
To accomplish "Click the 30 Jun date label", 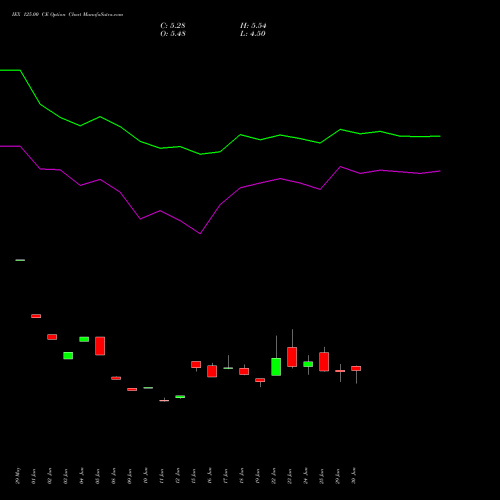I will (x=354, y=476).
